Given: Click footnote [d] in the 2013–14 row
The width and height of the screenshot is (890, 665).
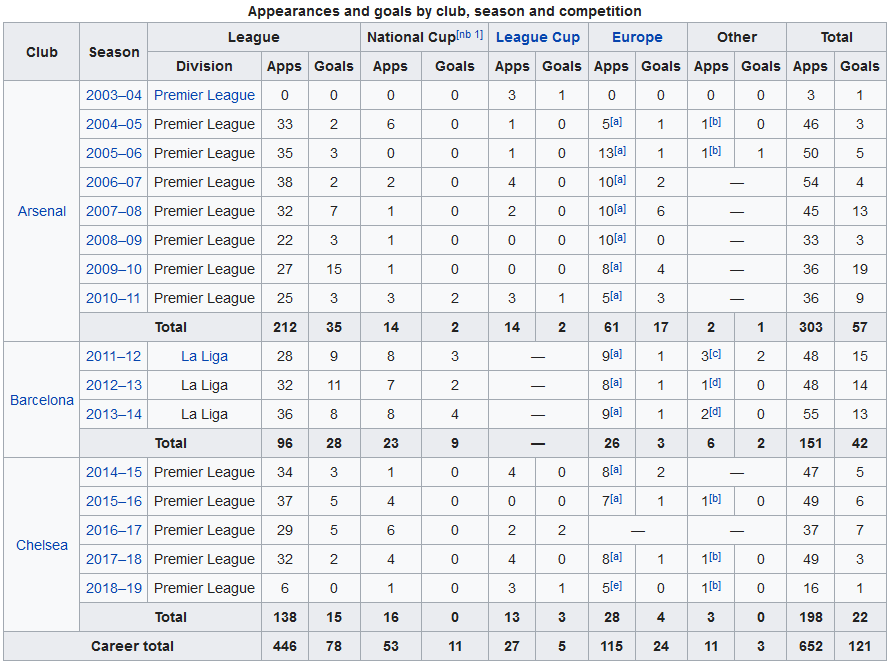Looking at the screenshot, I should pyautogui.click(x=716, y=411).
